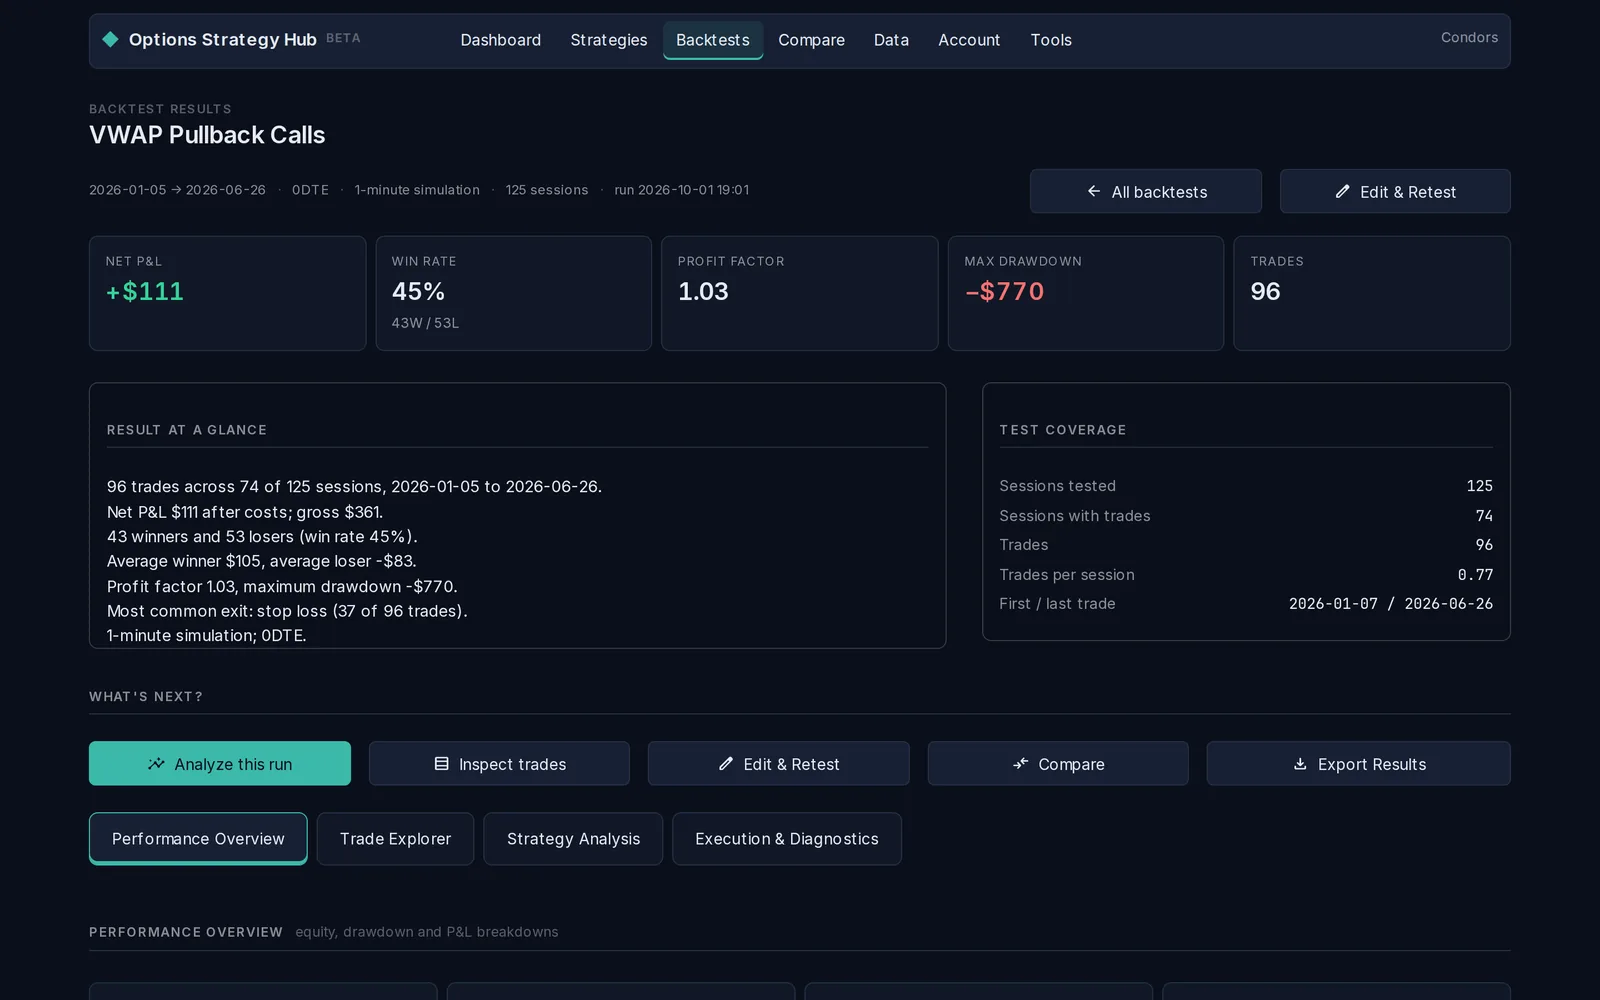Click the Trades card value 96
1600x1000 pixels.
[1265, 291]
